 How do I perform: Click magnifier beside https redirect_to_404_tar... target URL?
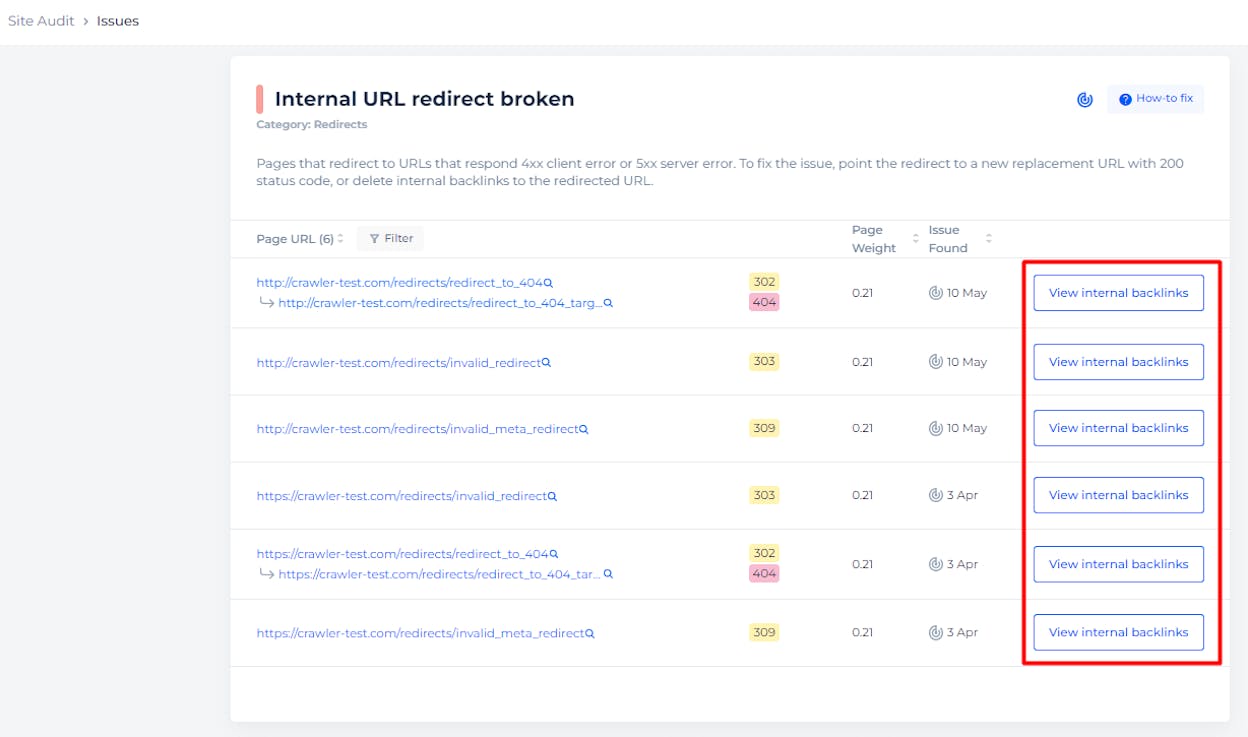[x=608, y=574]
